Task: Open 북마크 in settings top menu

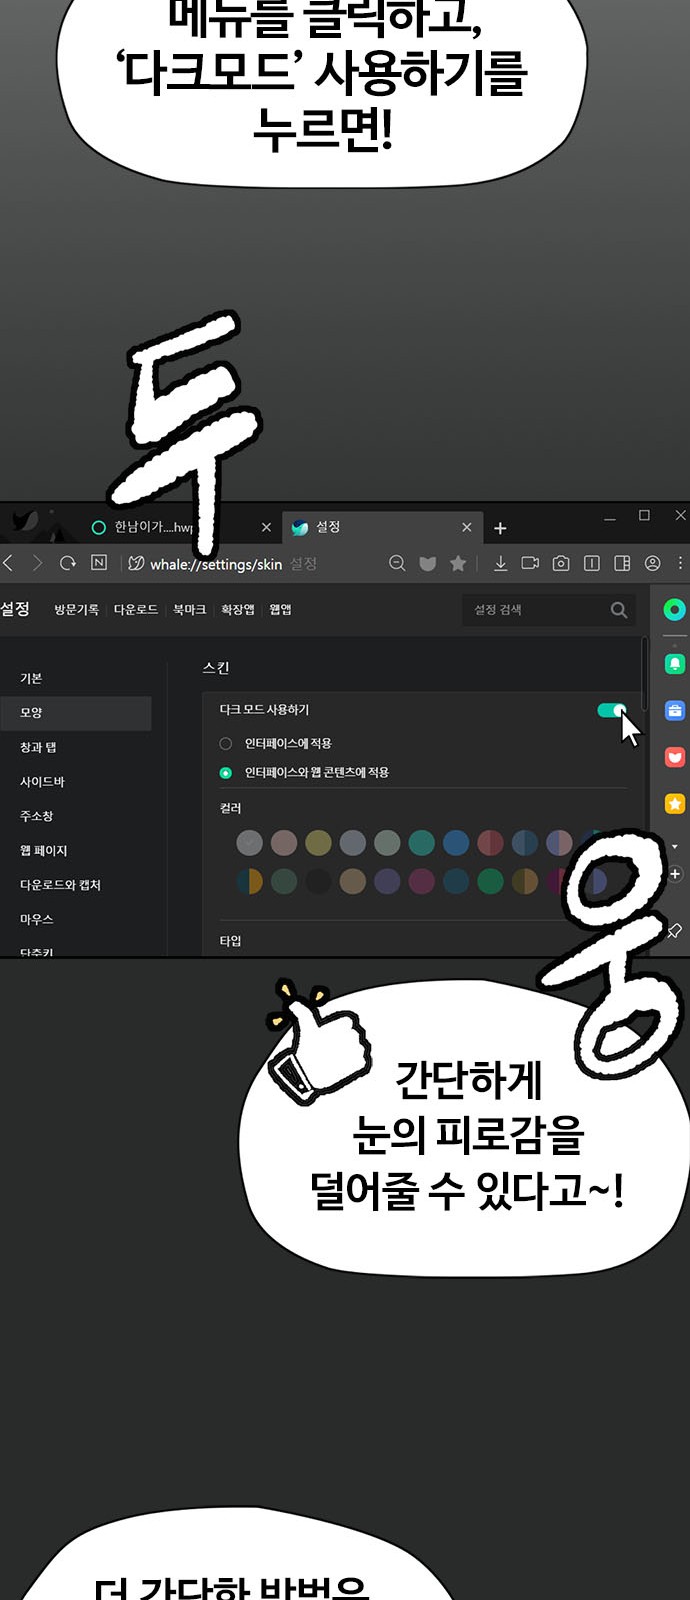Action: [x=190, y=609]
